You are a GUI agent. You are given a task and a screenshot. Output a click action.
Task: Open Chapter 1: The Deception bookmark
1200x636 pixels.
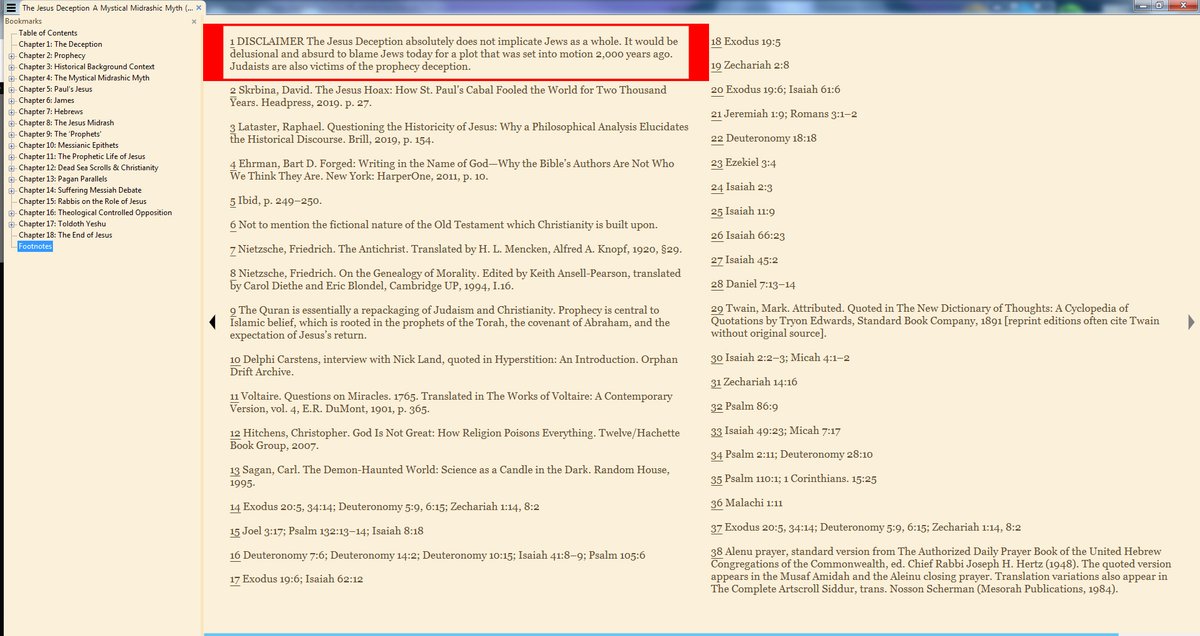(x=60, y=44)
